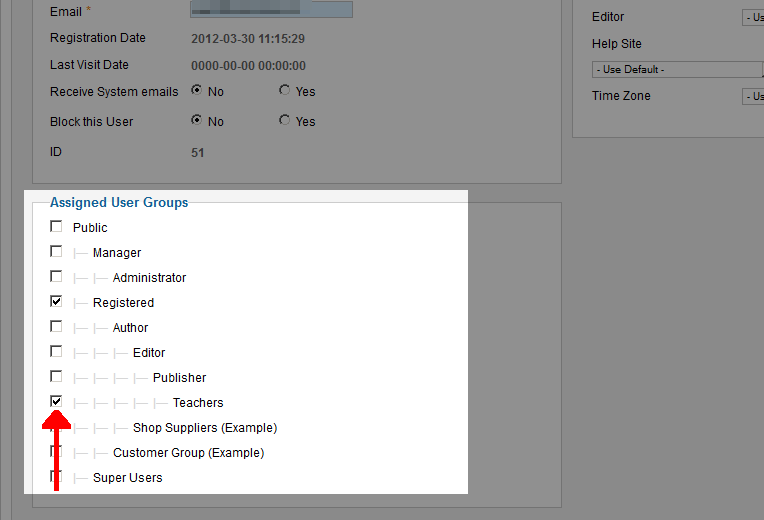
Task: Tick the Shop Suppliers (Example) checkbox
Action: tap(56, 427)
